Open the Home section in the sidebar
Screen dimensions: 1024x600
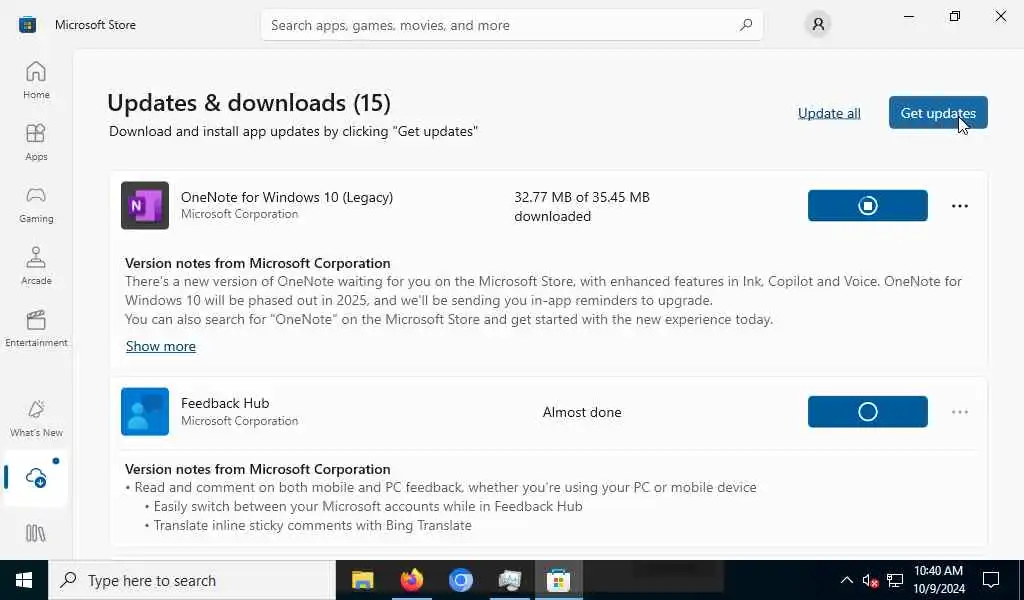coord(36,80)
